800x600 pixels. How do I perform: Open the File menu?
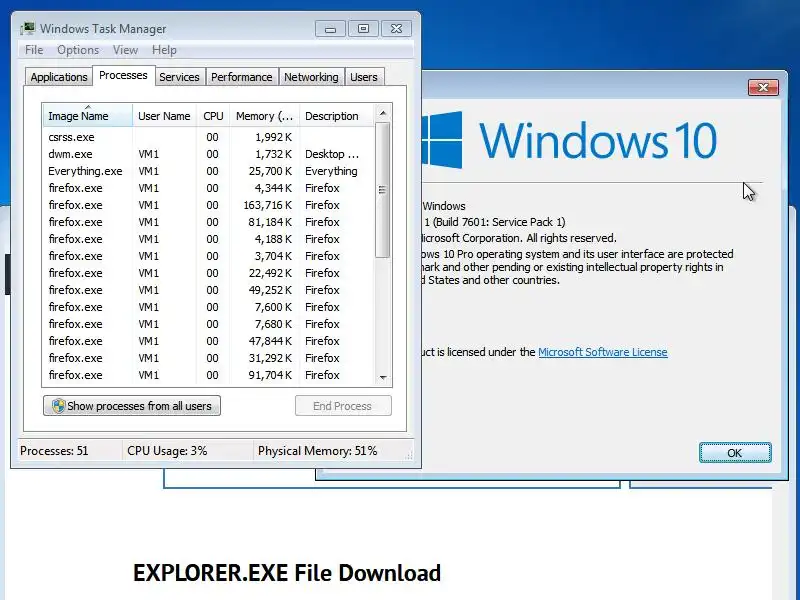pos(34,50)
